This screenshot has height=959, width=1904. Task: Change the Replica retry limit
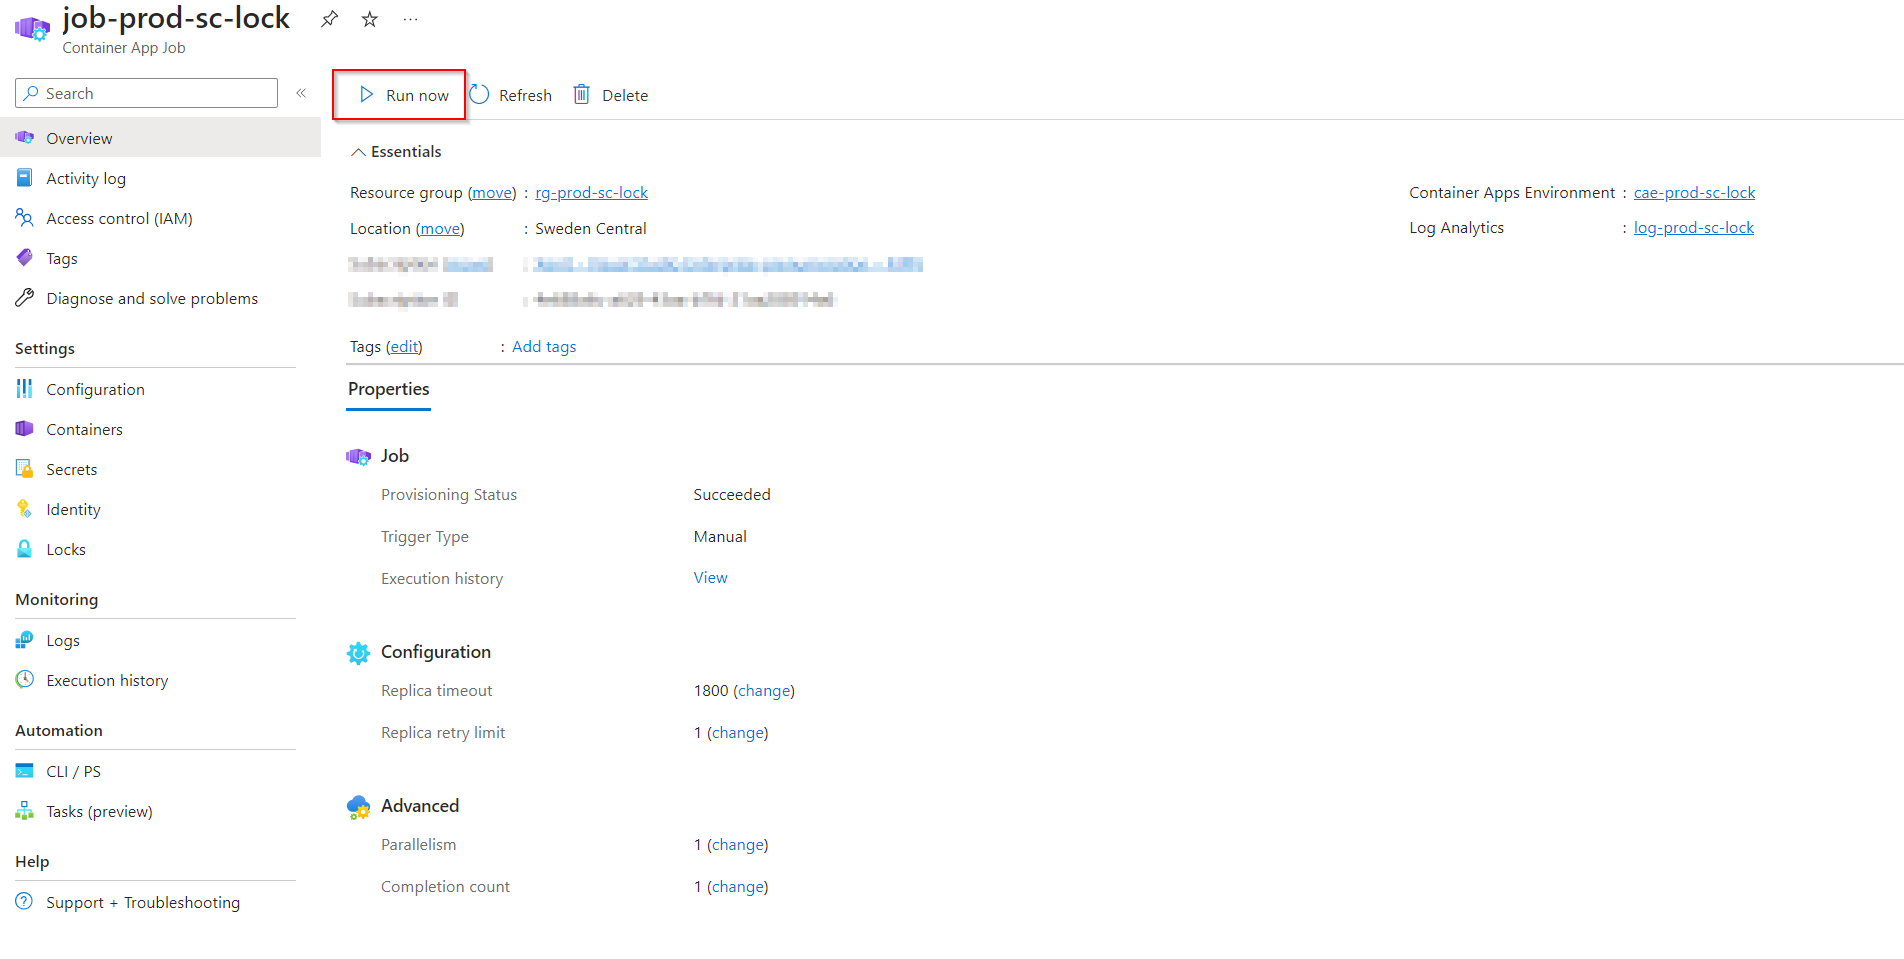(x=738, y=732)
